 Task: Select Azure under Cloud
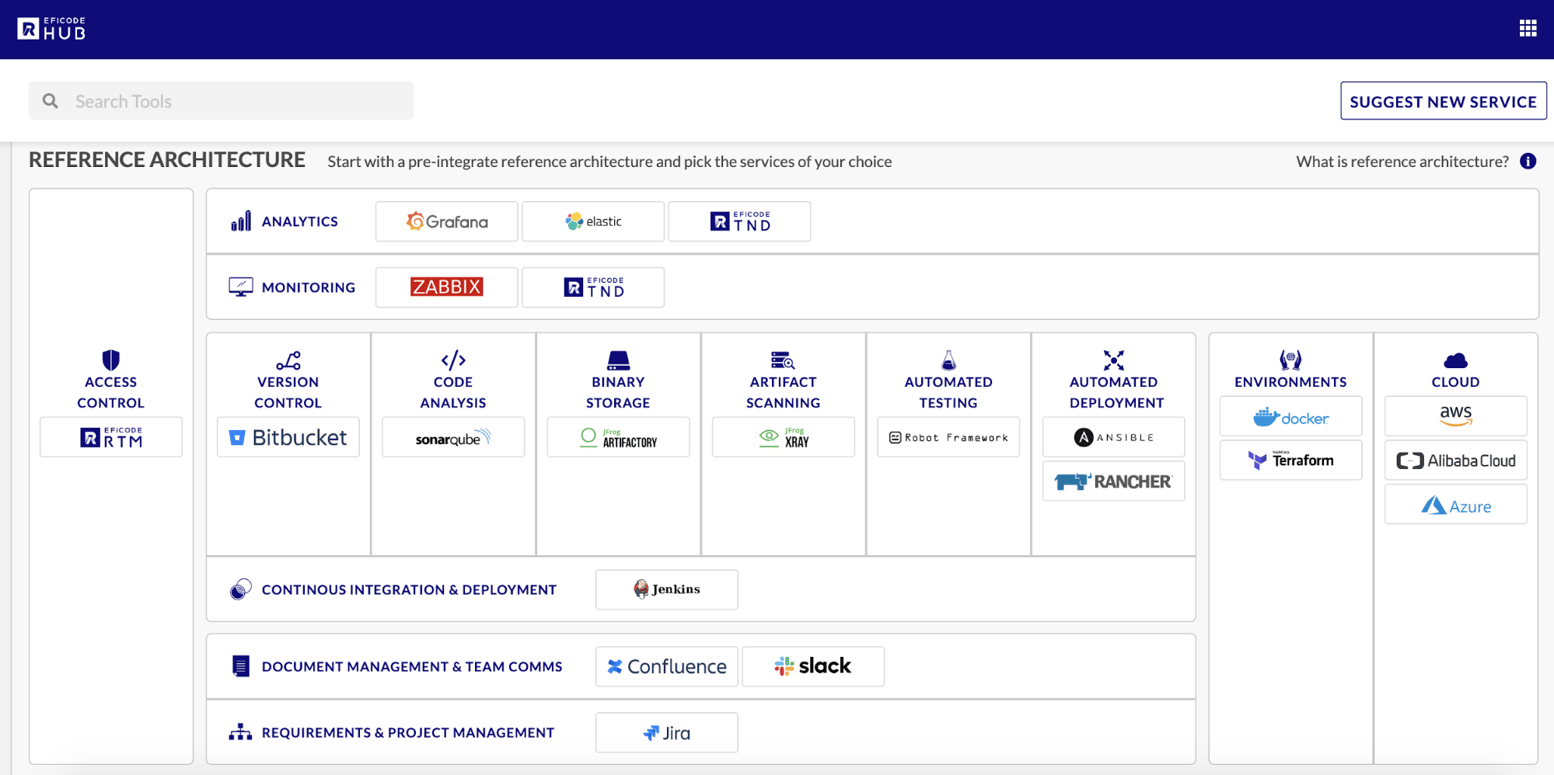(x=1455, y=504)
